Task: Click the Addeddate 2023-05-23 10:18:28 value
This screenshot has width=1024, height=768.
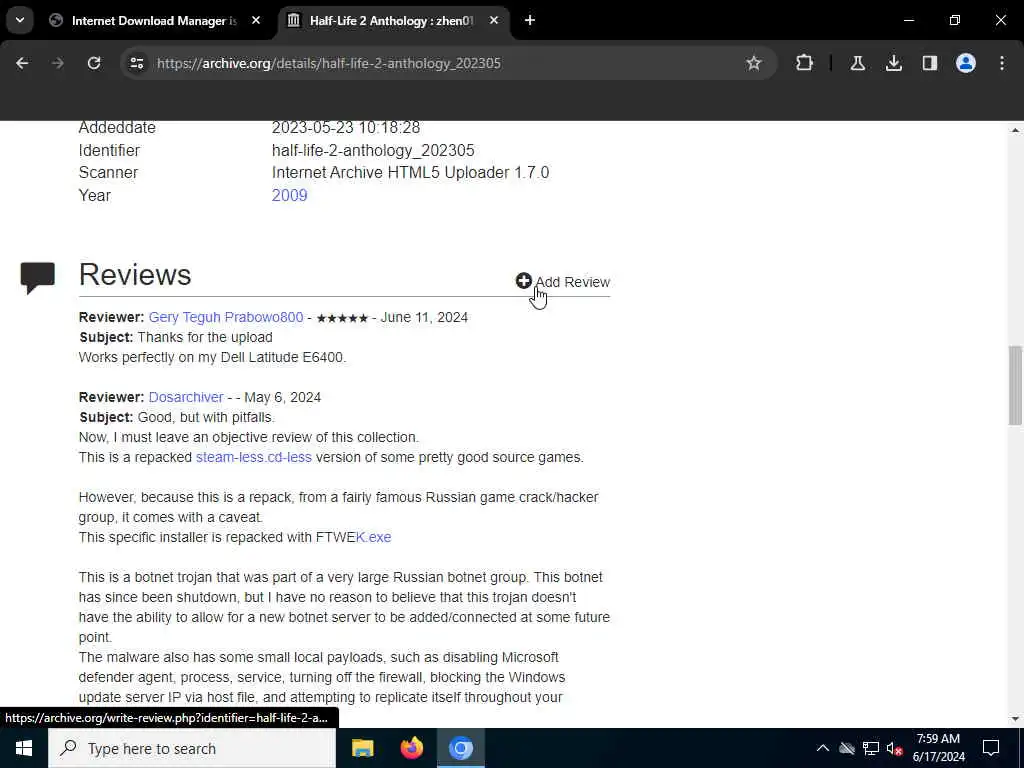Action: pos(345,127)
